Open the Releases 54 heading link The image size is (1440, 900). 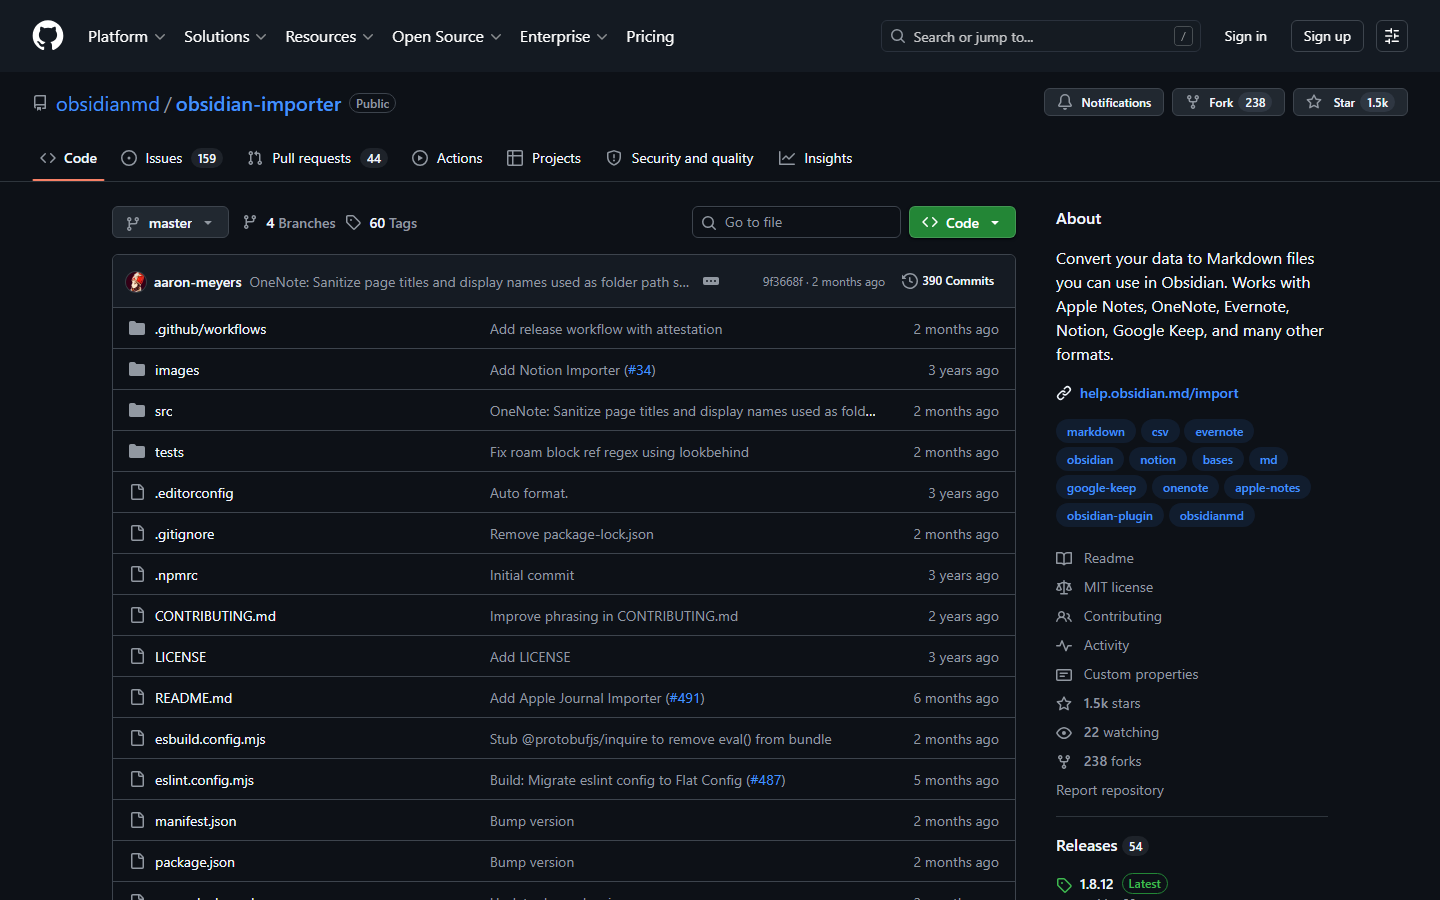(1101, 846)
